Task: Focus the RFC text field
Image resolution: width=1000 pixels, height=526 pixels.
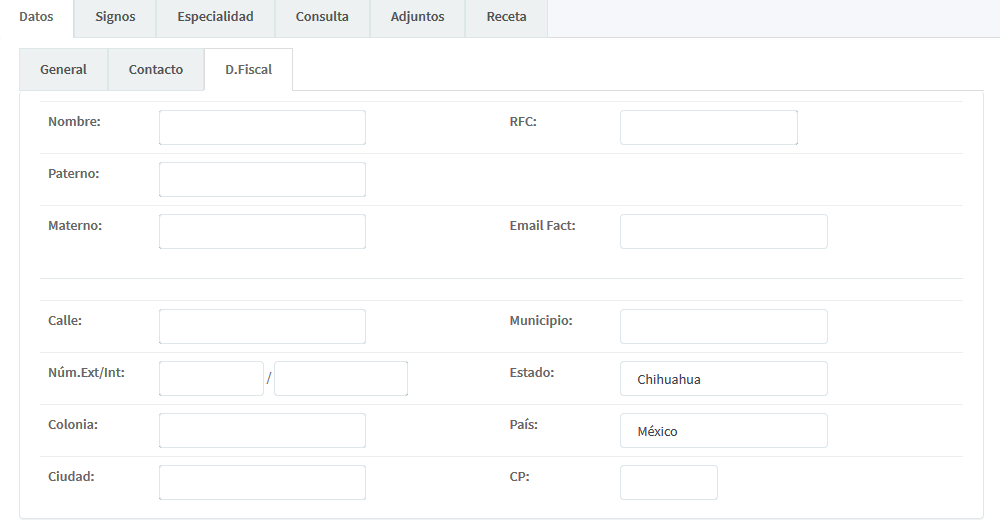Action: point(708,128)
